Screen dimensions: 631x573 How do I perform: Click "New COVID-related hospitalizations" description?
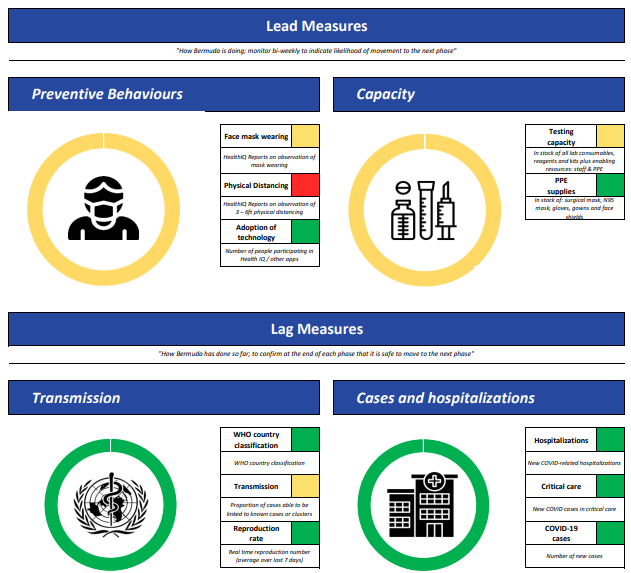(574, 463)
